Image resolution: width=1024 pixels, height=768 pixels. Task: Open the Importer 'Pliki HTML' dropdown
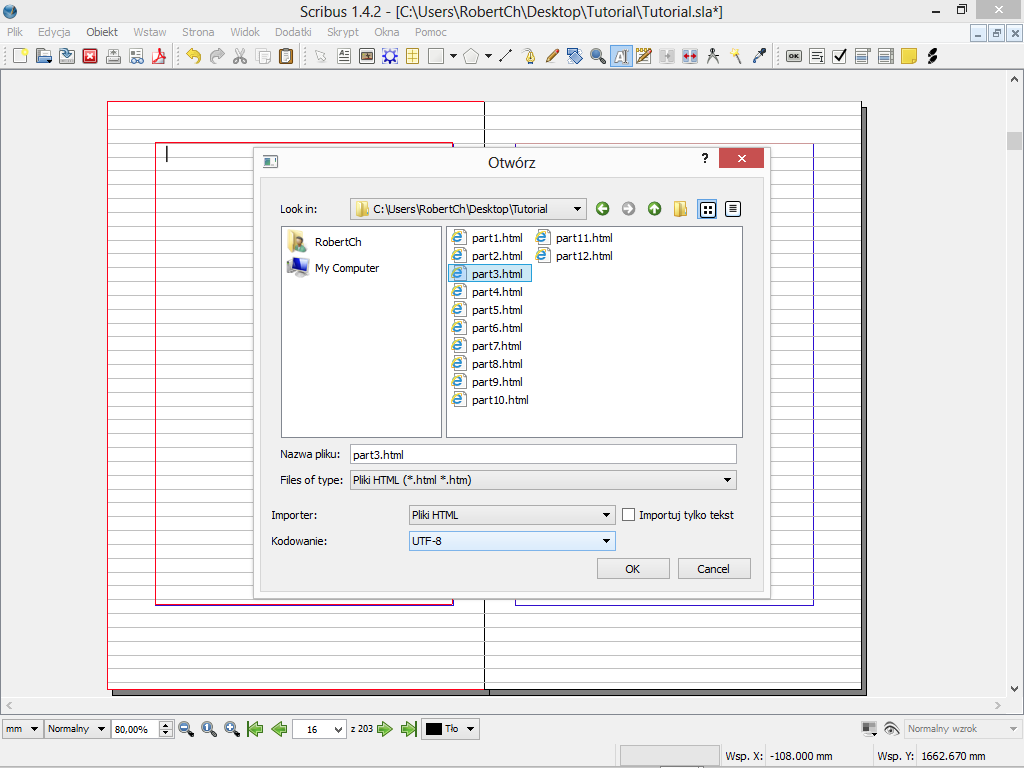[512, 515]
